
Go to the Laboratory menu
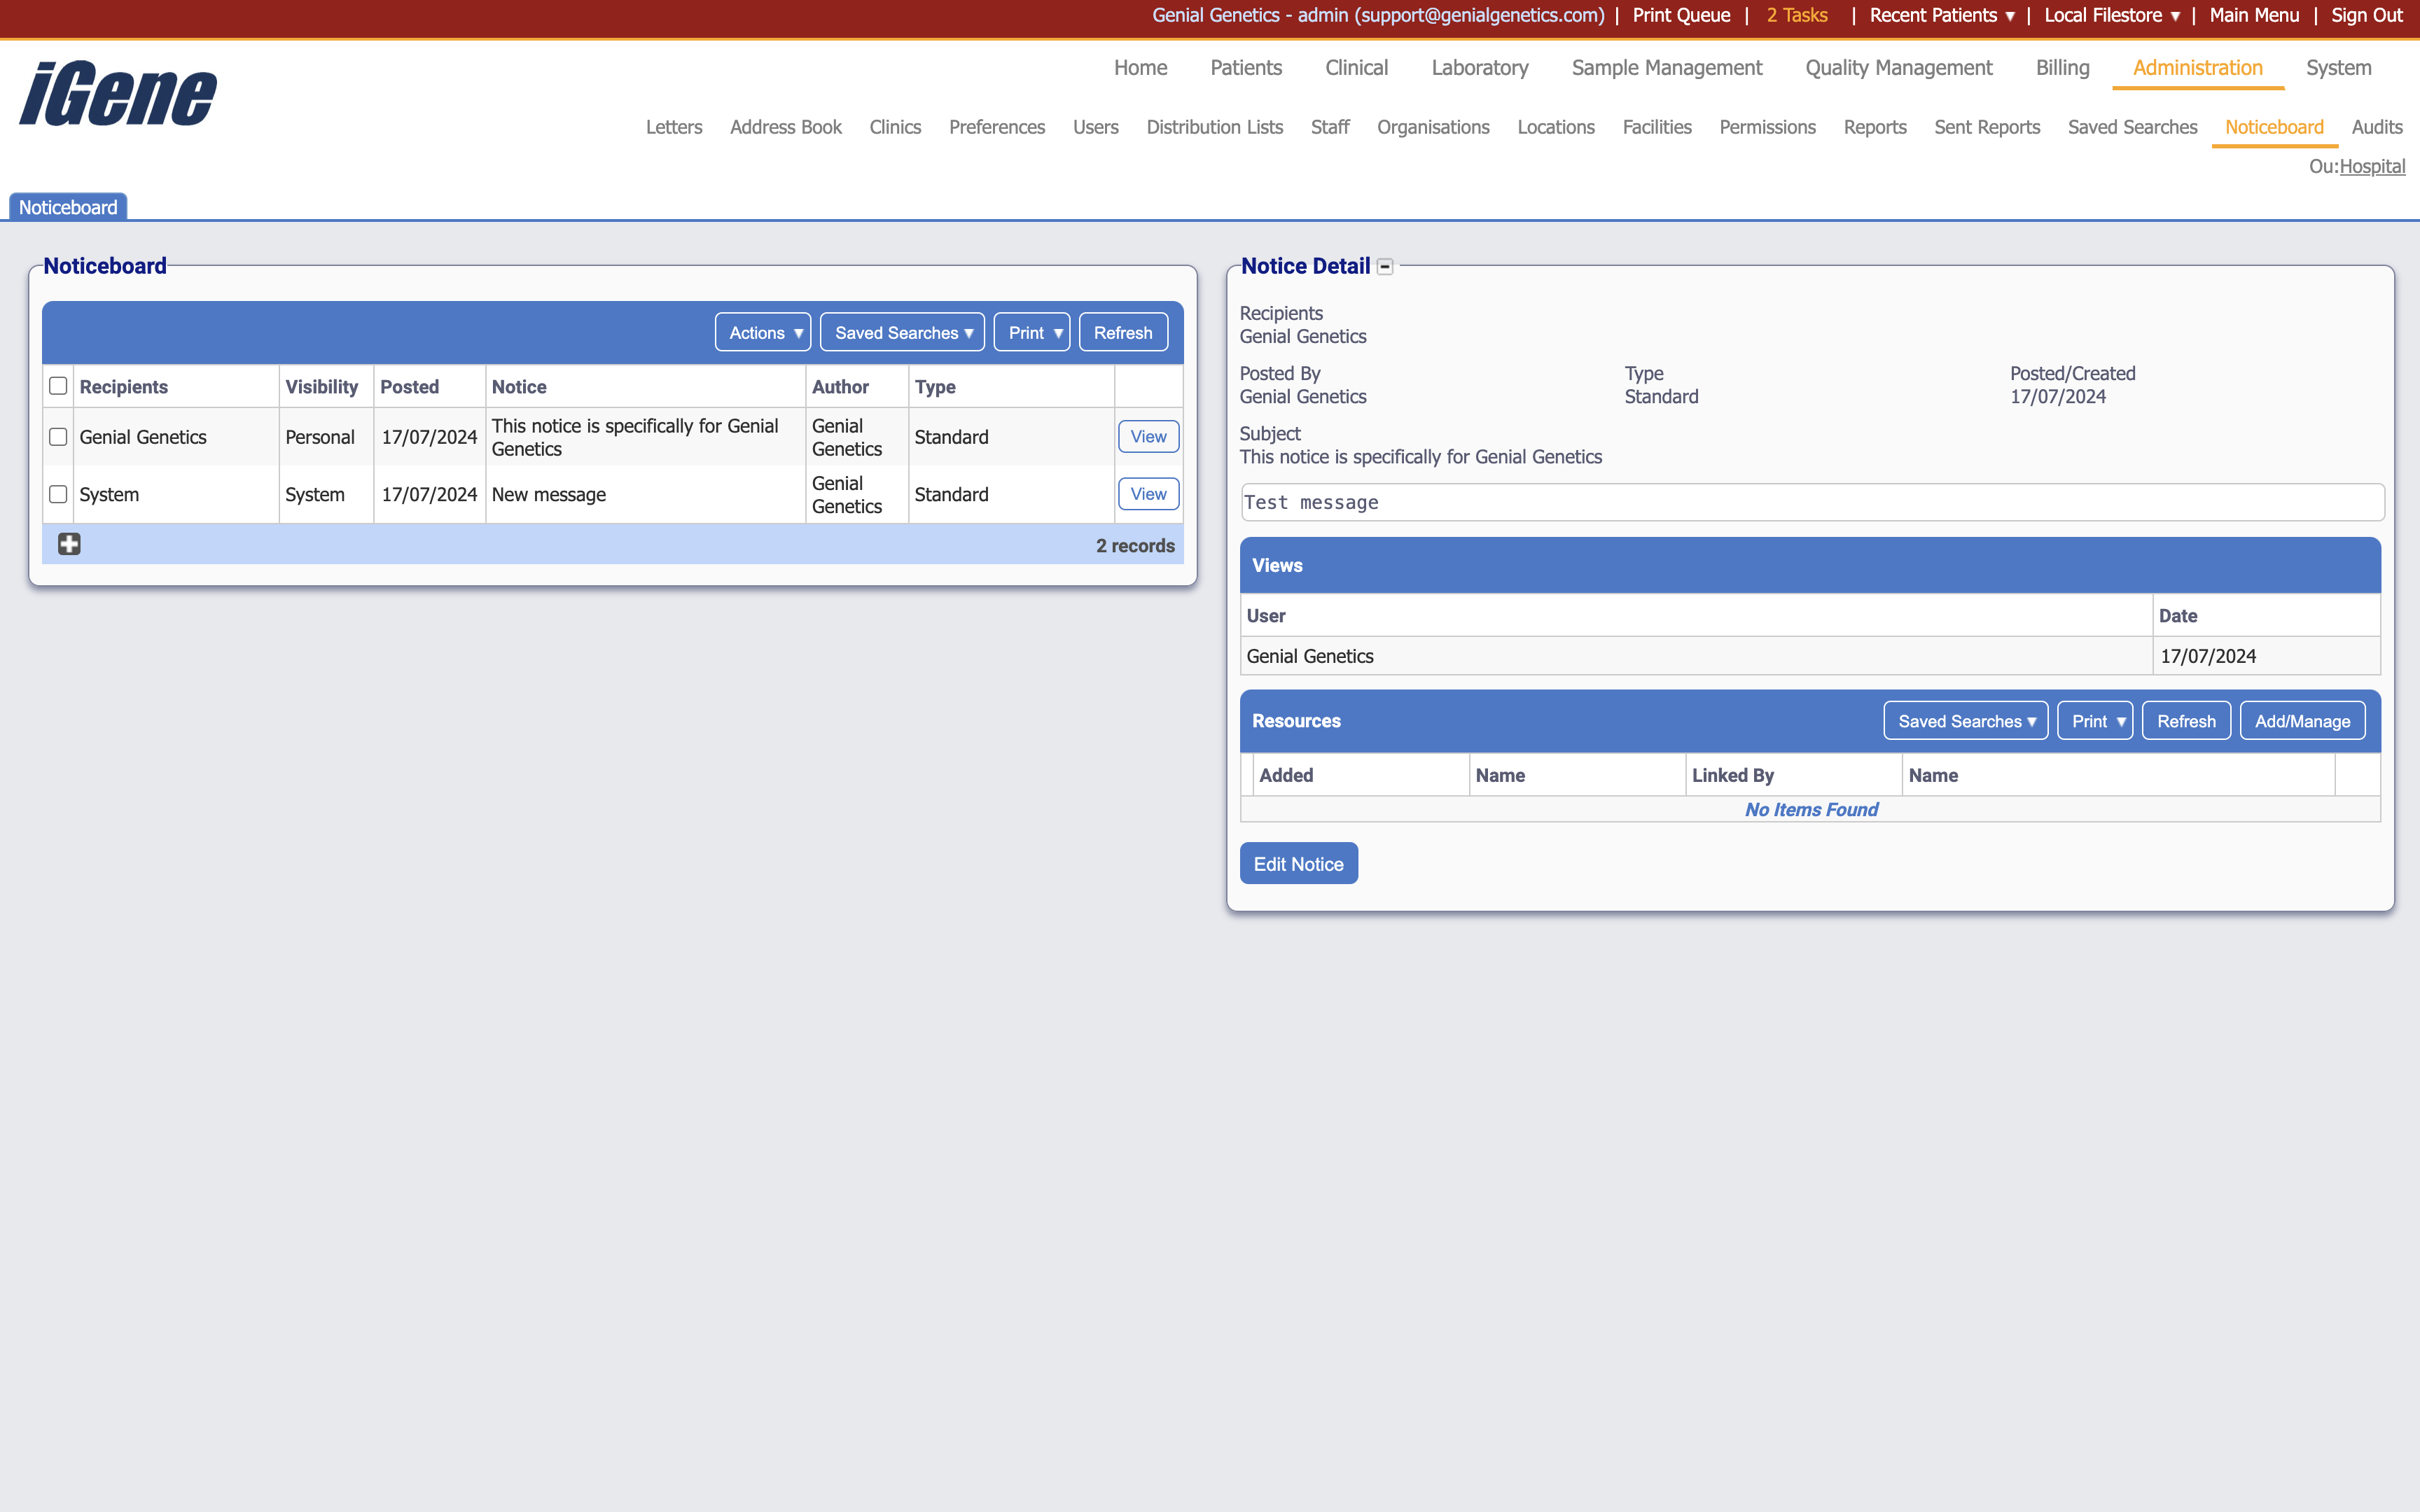tap(1479, 68)
